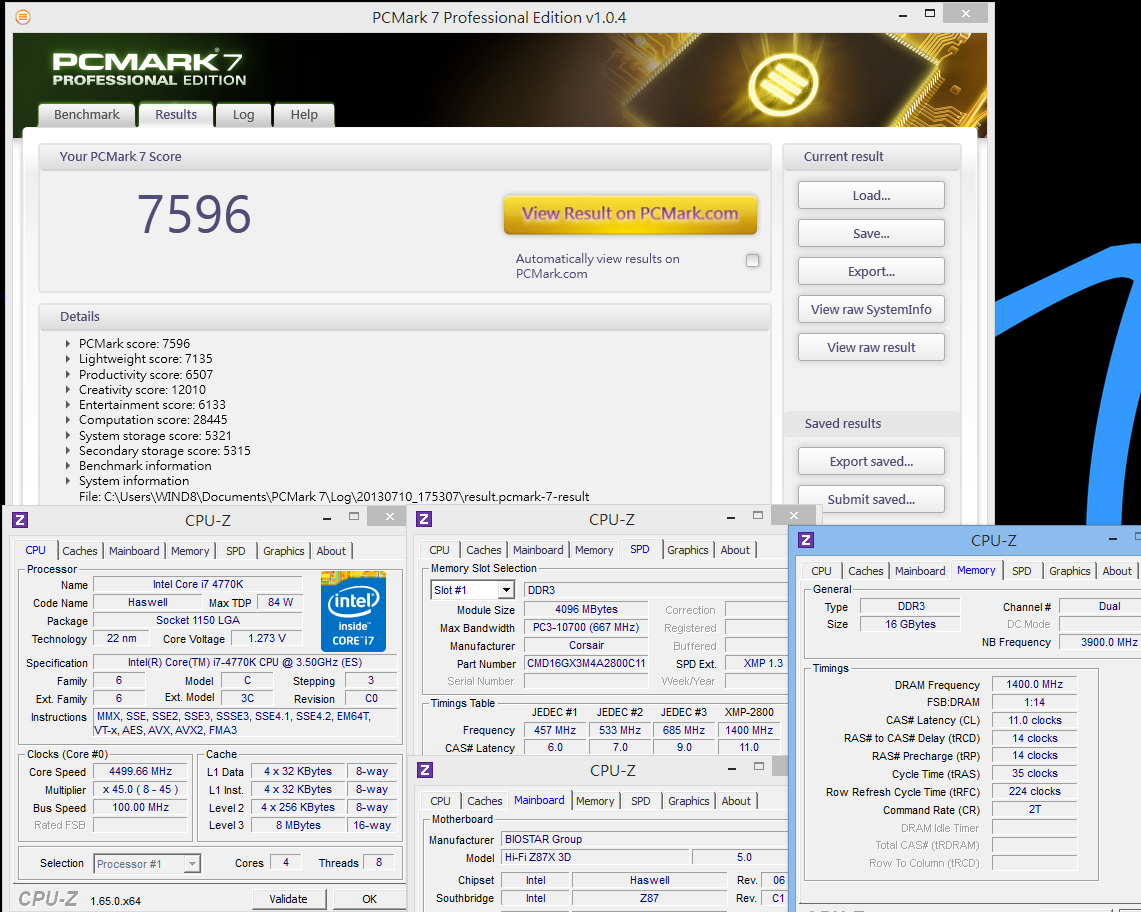Close the PCMark 7 window
1141x912 pixels.
966,13
